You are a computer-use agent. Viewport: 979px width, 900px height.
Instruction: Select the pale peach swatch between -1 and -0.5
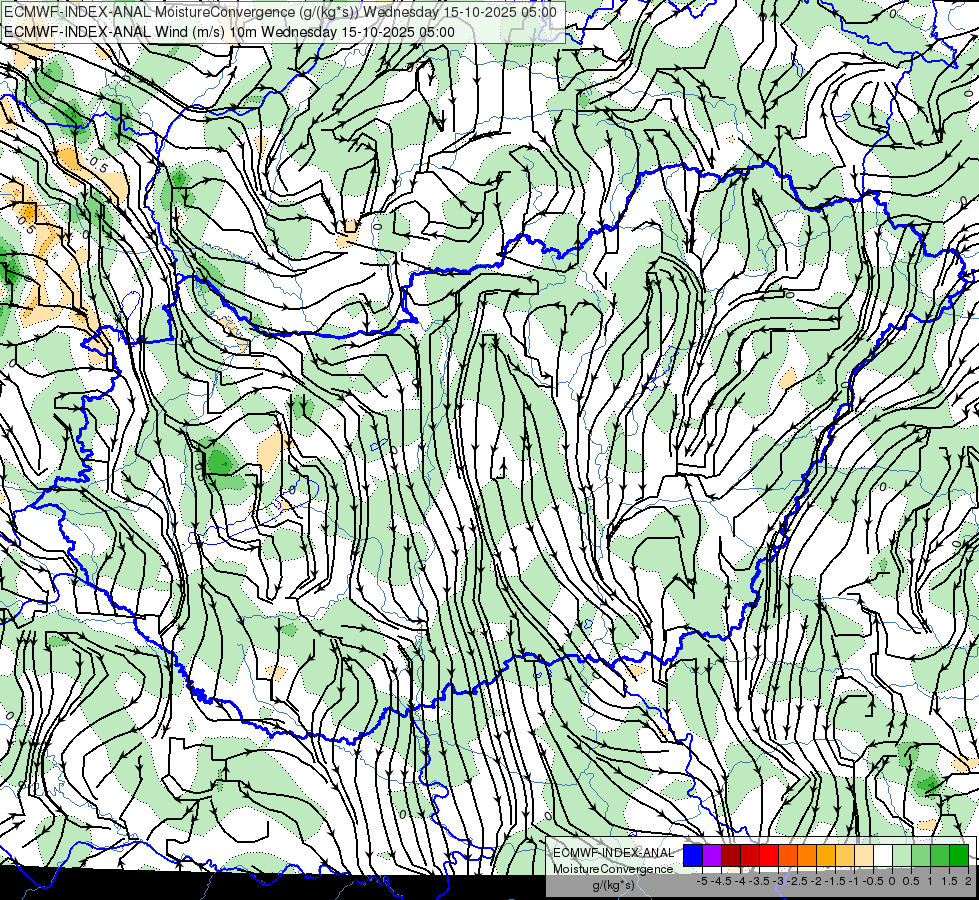863,855
